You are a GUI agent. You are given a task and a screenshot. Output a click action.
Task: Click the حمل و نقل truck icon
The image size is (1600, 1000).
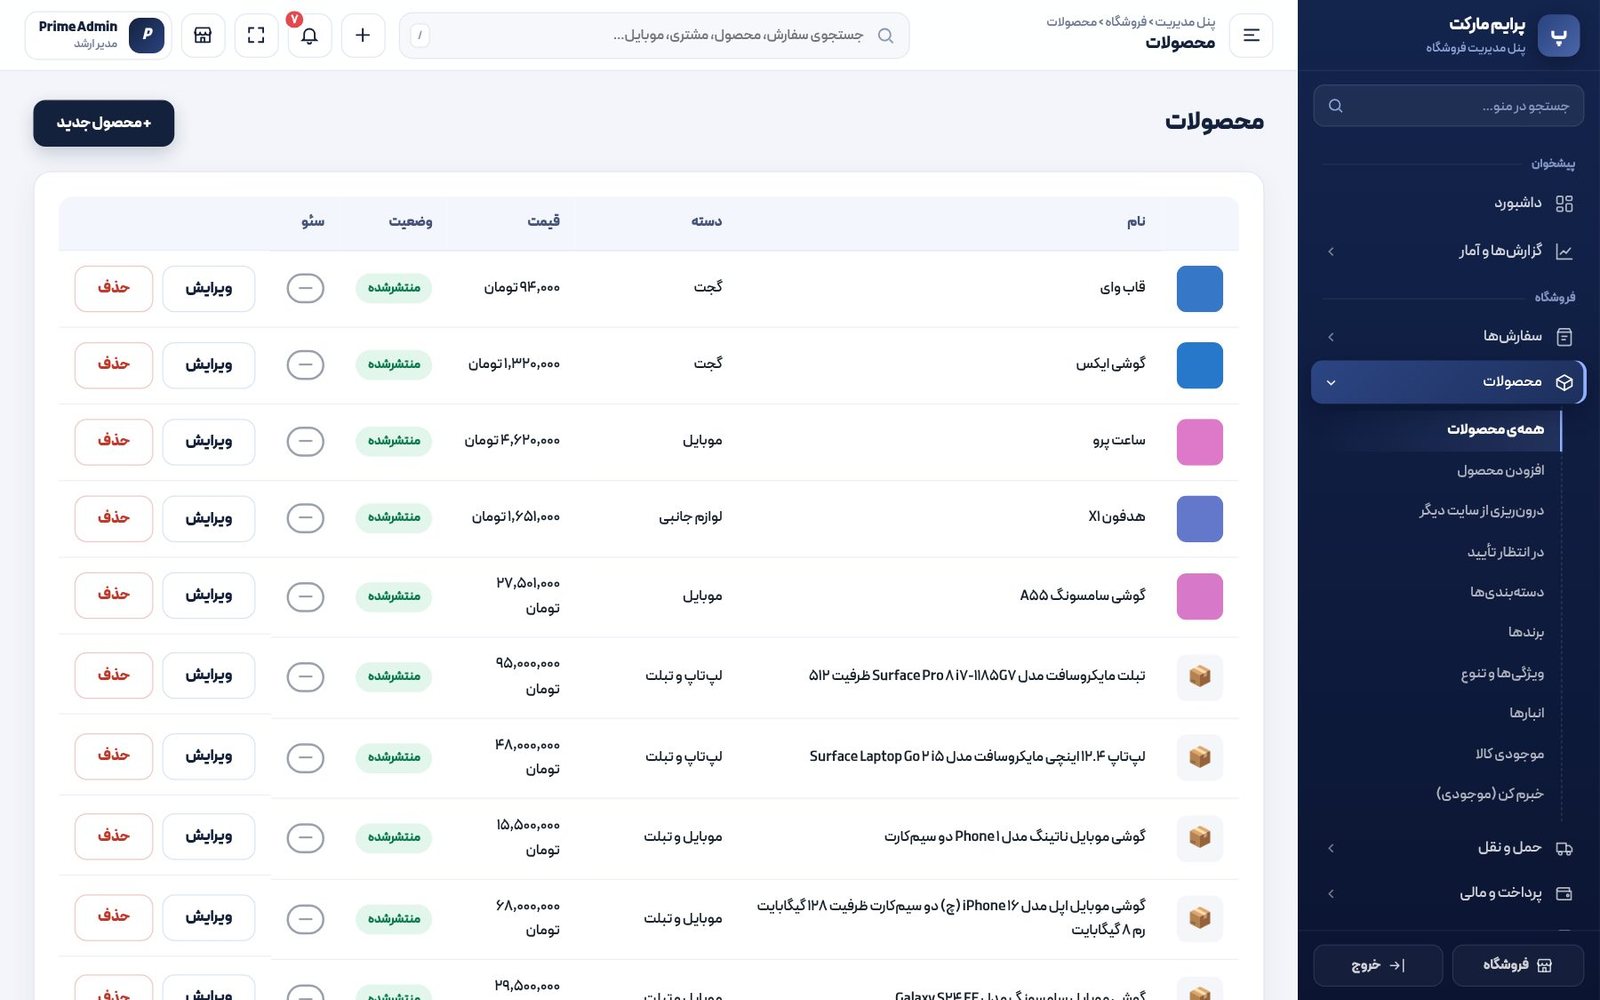[x=1565, y=848]
